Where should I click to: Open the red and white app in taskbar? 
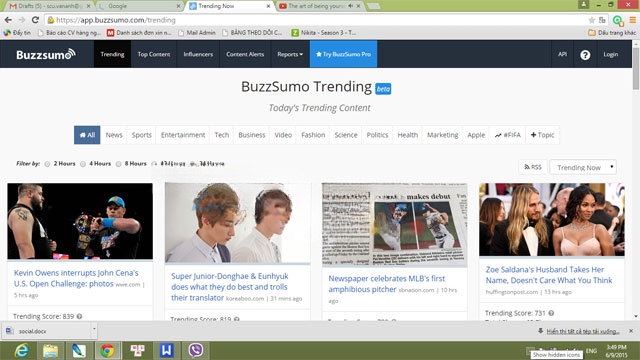tap(138, 351)
